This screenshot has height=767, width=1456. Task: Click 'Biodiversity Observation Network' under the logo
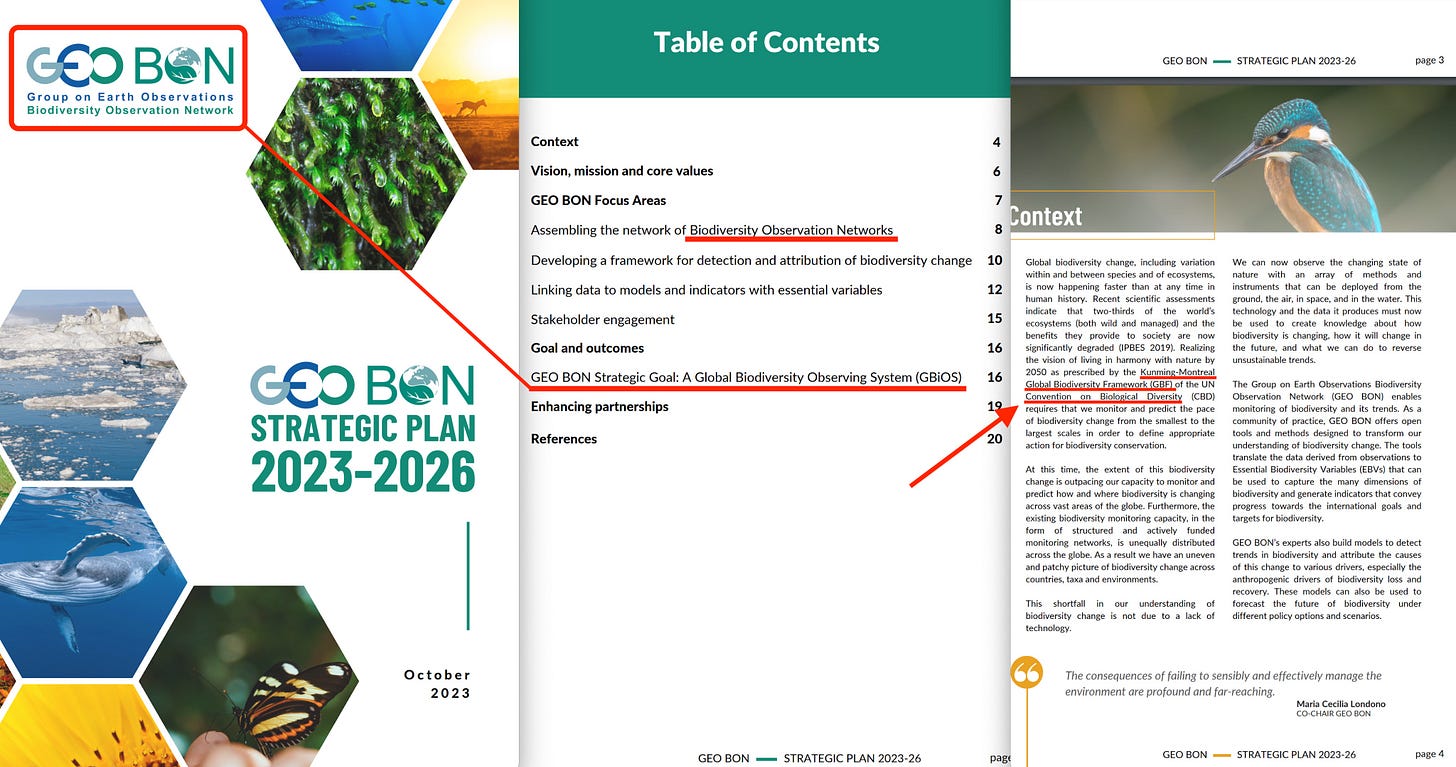pos(130,110)
